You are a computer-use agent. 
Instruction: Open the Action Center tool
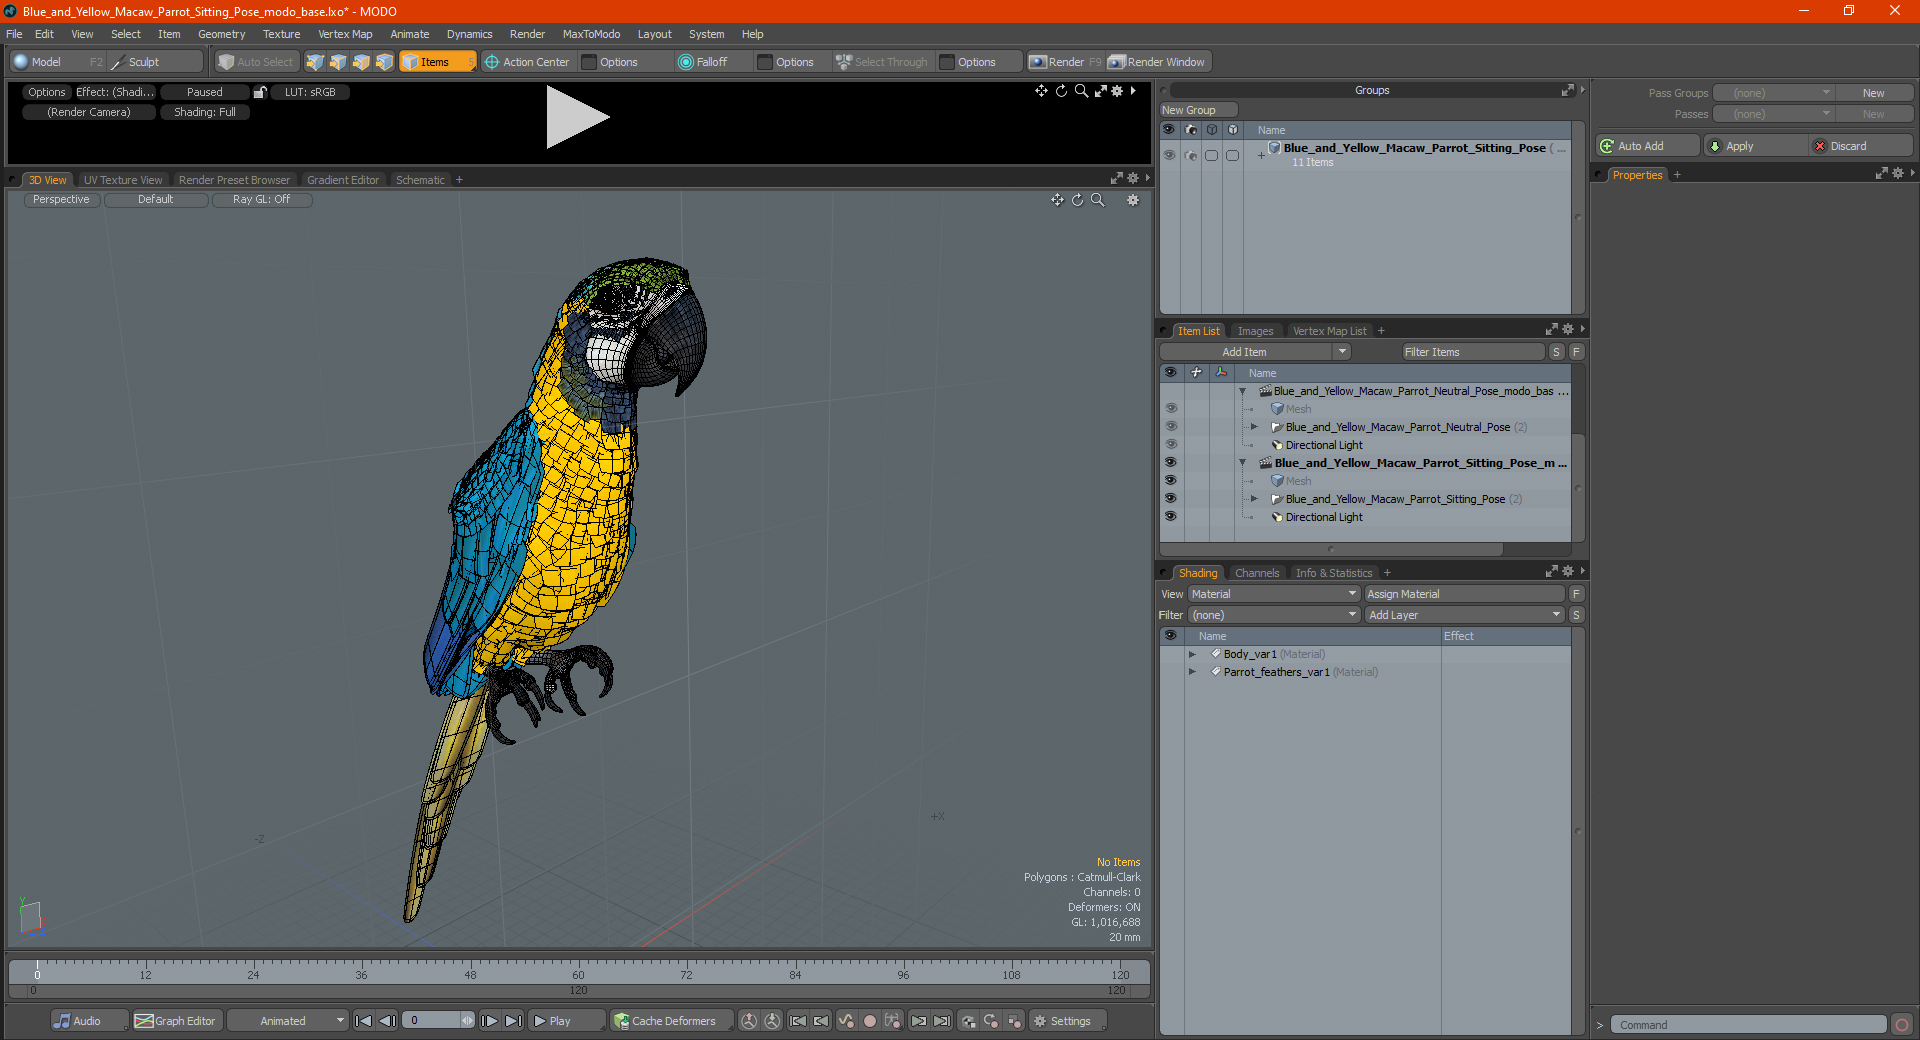[527, 62]
